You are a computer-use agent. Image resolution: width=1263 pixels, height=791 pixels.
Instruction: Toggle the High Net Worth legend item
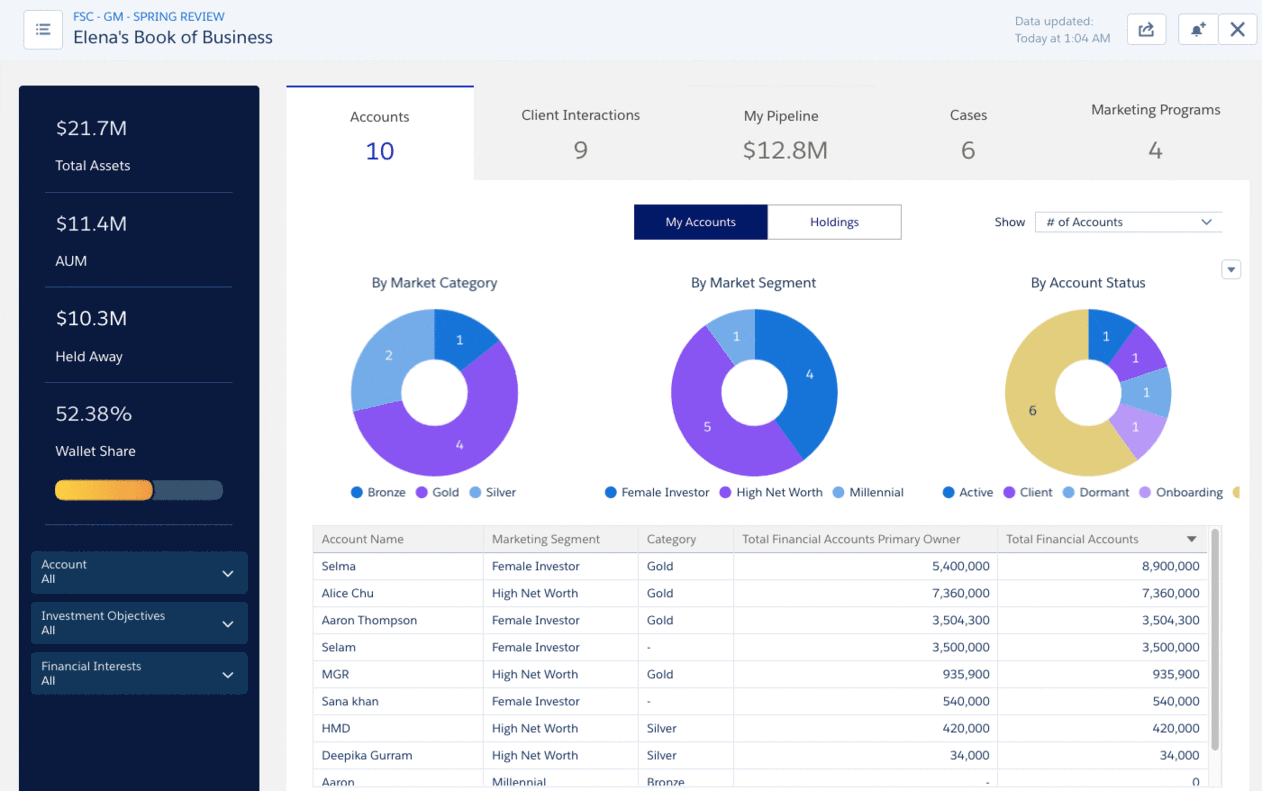click(x=770, y=493)
